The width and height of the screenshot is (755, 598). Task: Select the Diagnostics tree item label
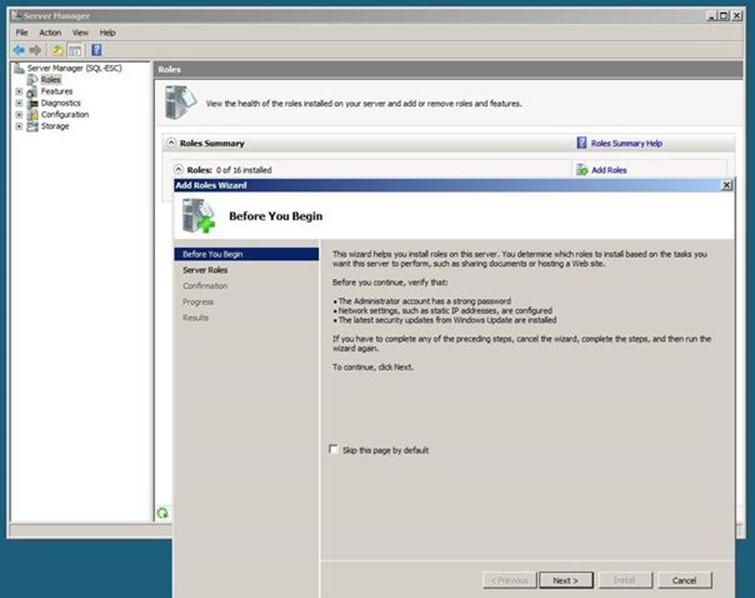[61, 103]
